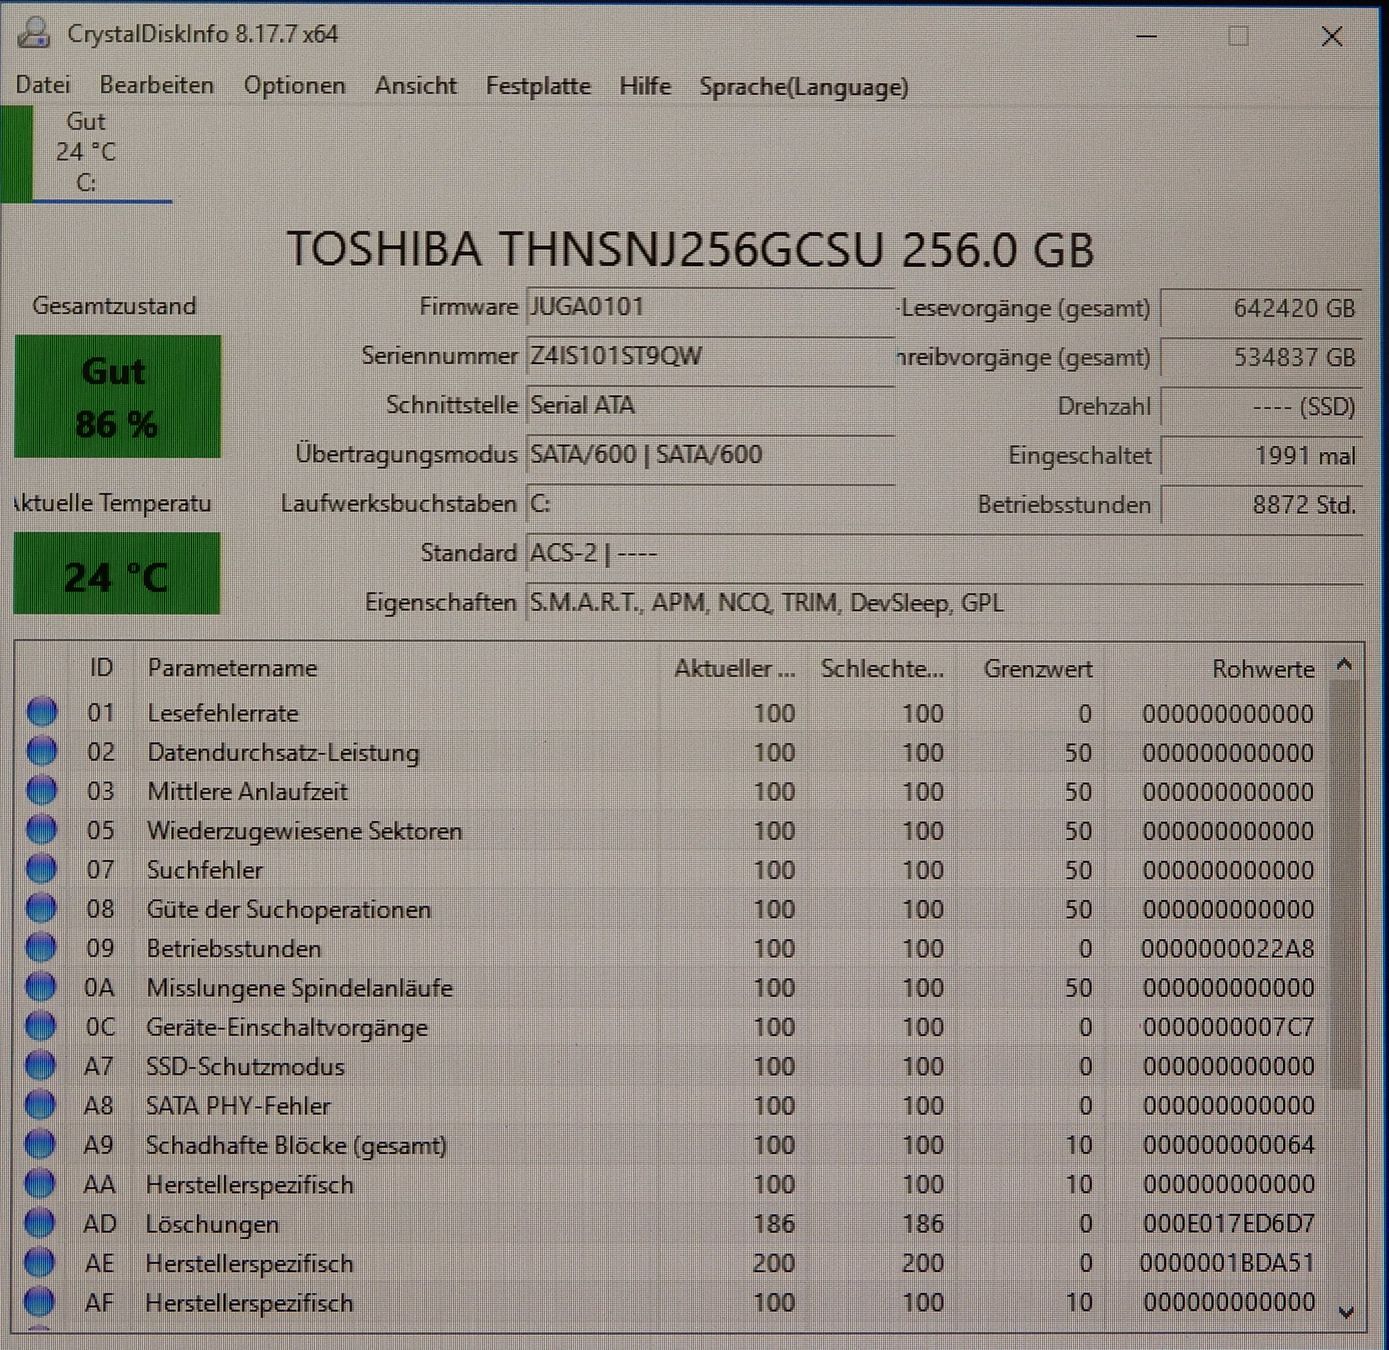This screenshot has width=1389, height=1350.
Task: Select the Wiederzugewiesene Sektoren parameter name
Action: coord(305,831)
